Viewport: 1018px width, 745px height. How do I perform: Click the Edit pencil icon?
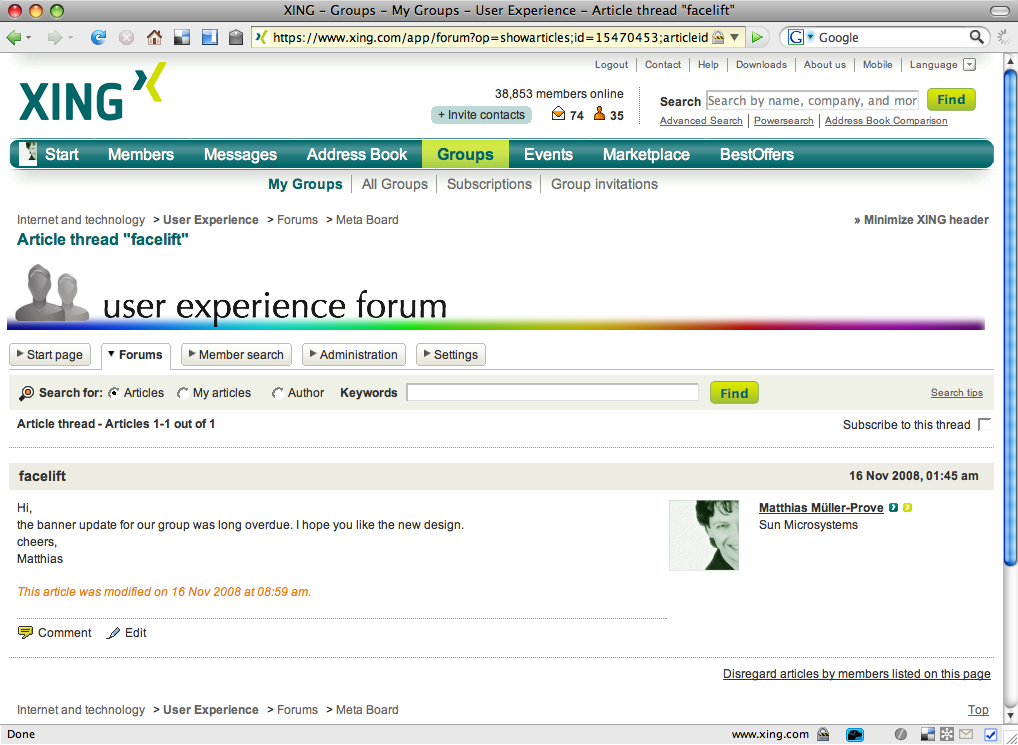pos(114,633)
